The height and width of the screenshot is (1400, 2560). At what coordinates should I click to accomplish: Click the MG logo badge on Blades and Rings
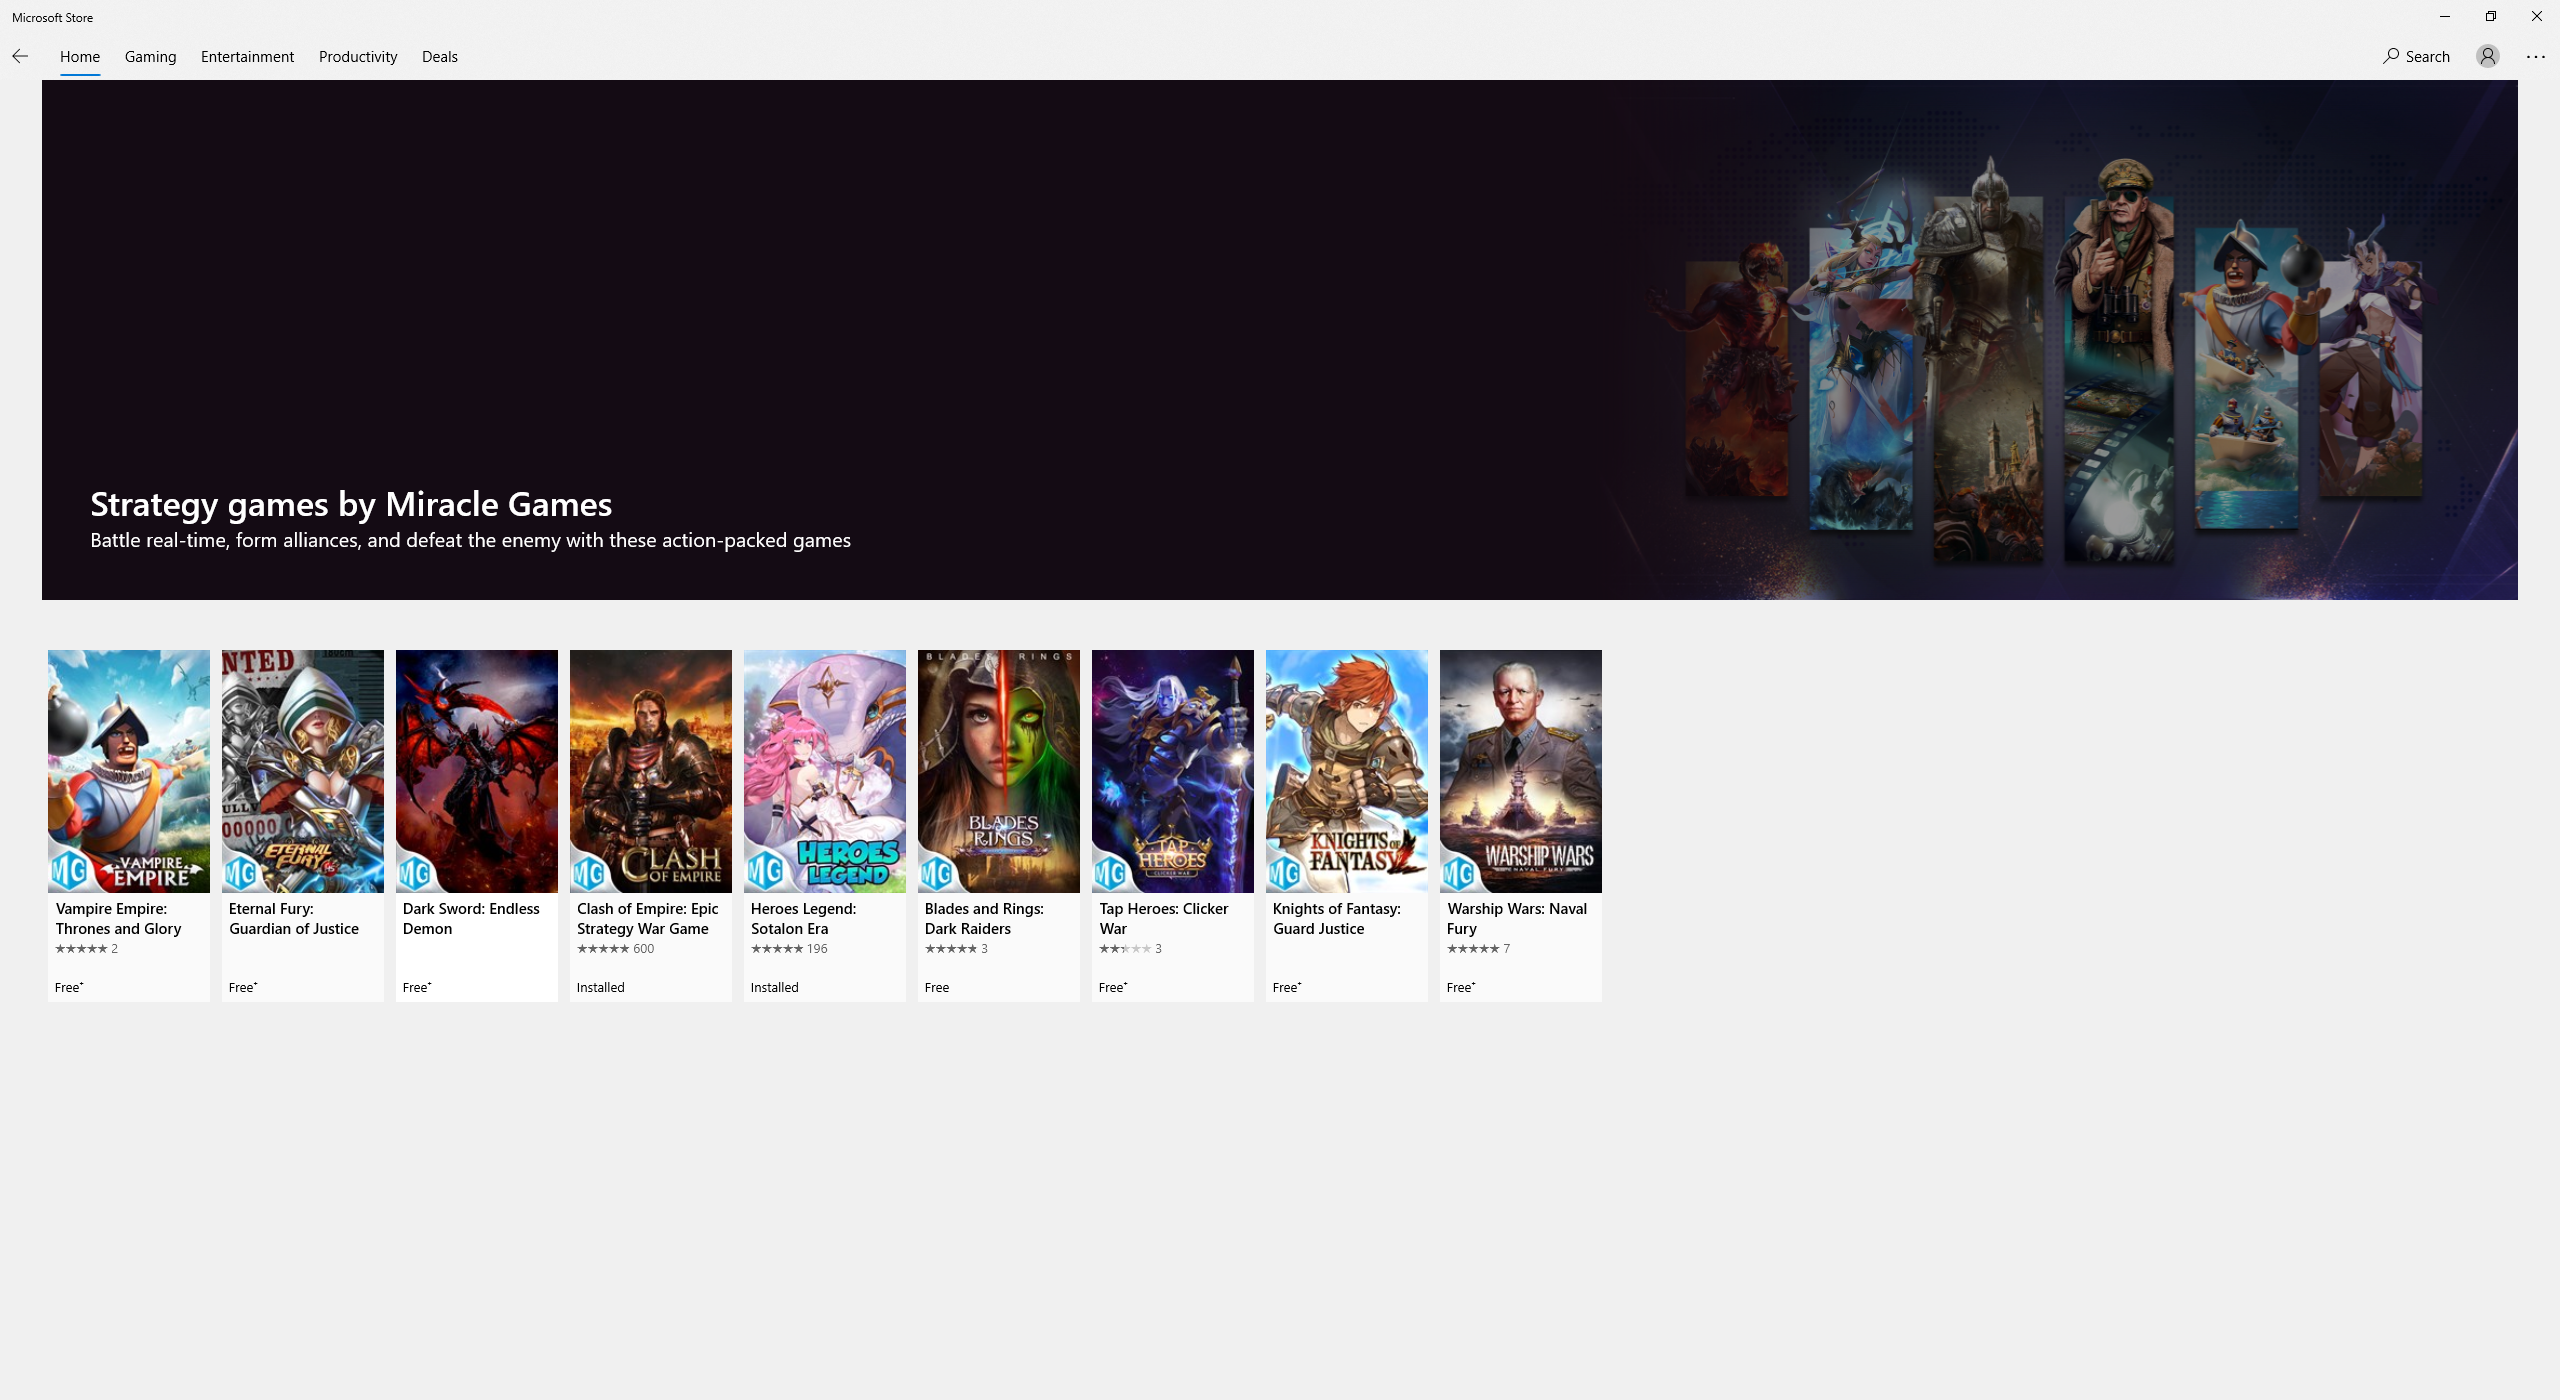[937, 873]
